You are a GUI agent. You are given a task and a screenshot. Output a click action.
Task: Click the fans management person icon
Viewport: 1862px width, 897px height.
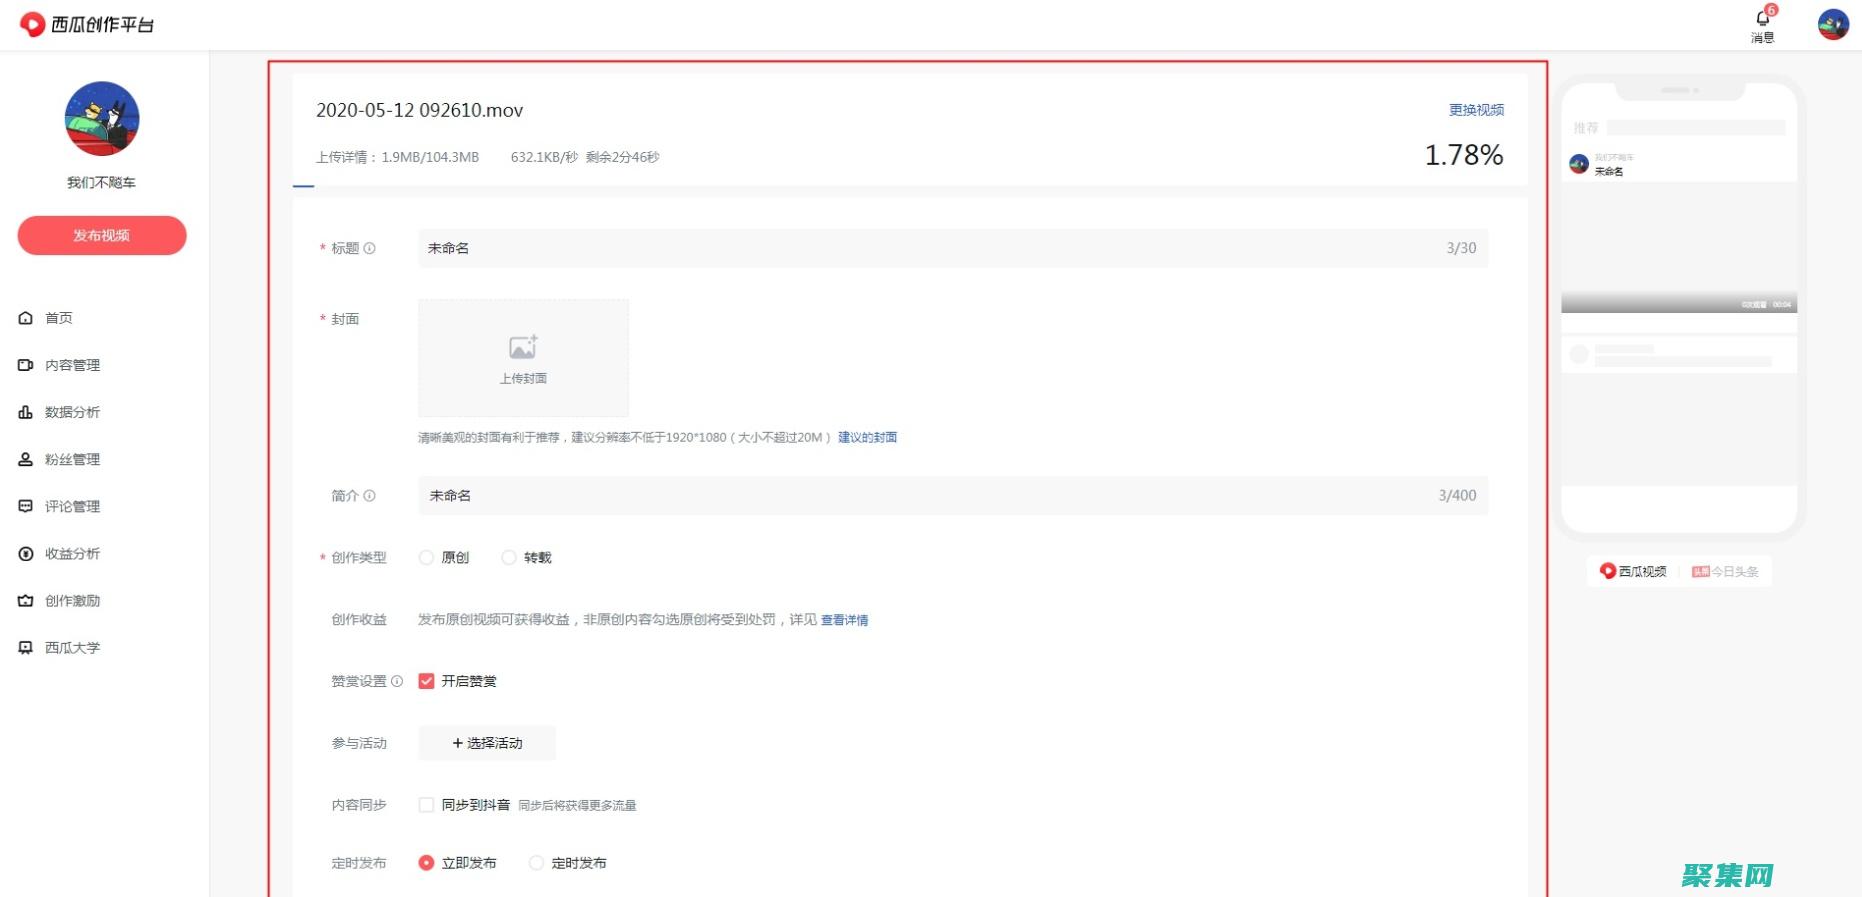pyautogui.click(x=26, y=459)
